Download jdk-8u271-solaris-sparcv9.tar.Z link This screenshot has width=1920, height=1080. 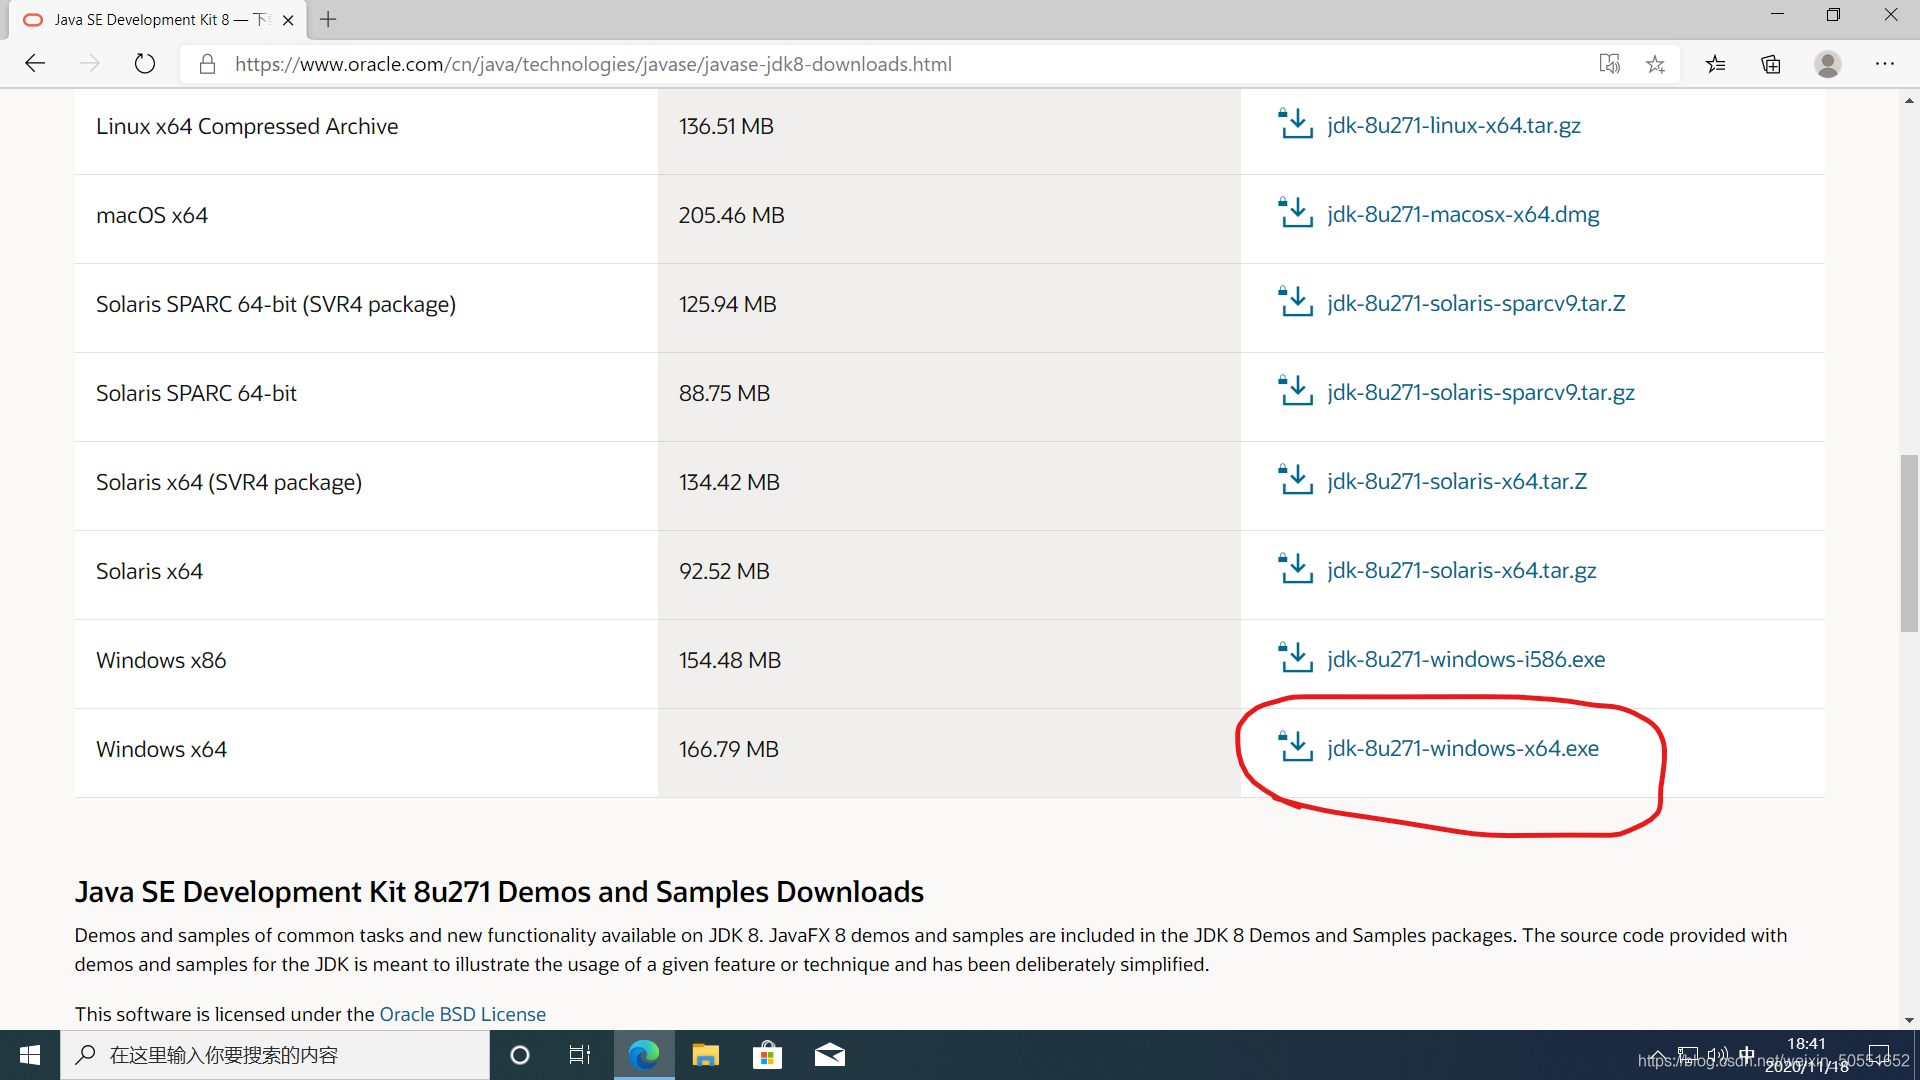(1476, 303)
